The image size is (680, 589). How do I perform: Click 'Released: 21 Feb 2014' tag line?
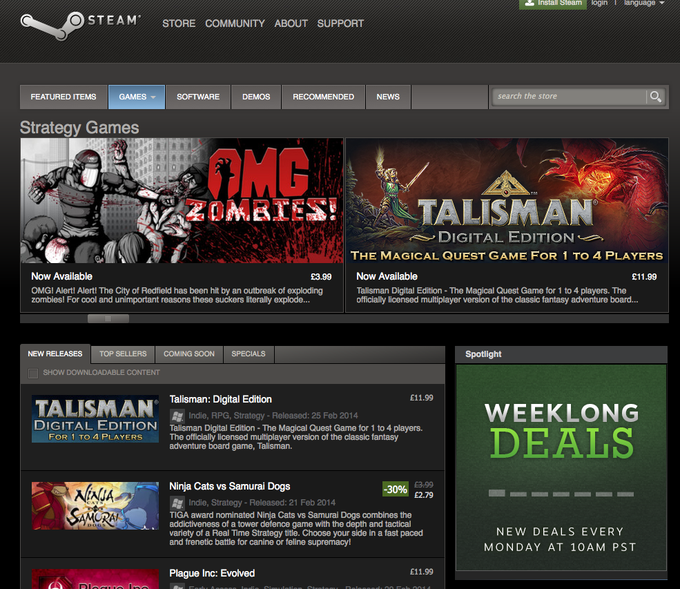tap(292, 502)
